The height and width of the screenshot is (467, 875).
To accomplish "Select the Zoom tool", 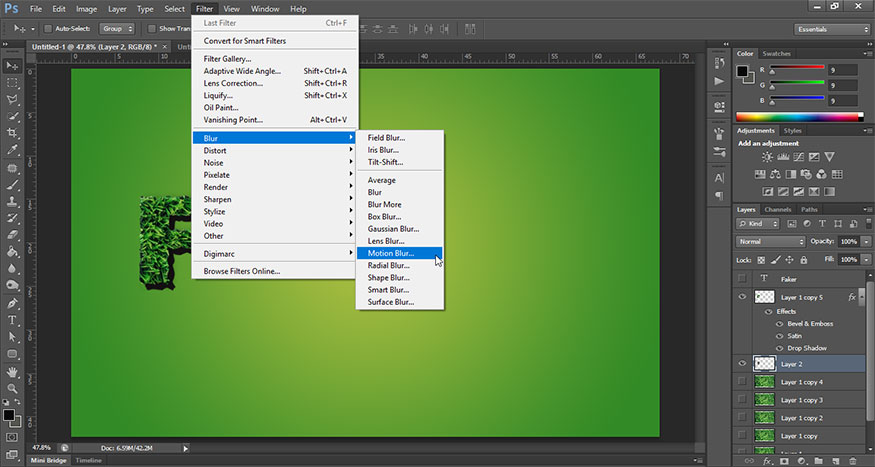I will (x=12, y=388).
